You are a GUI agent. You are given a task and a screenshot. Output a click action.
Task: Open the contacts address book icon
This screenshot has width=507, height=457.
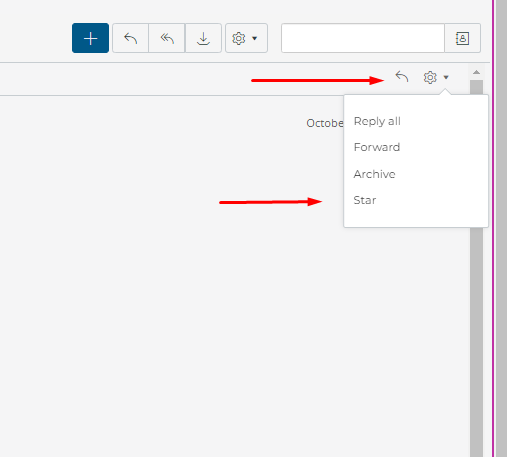(x=462, y=38)
